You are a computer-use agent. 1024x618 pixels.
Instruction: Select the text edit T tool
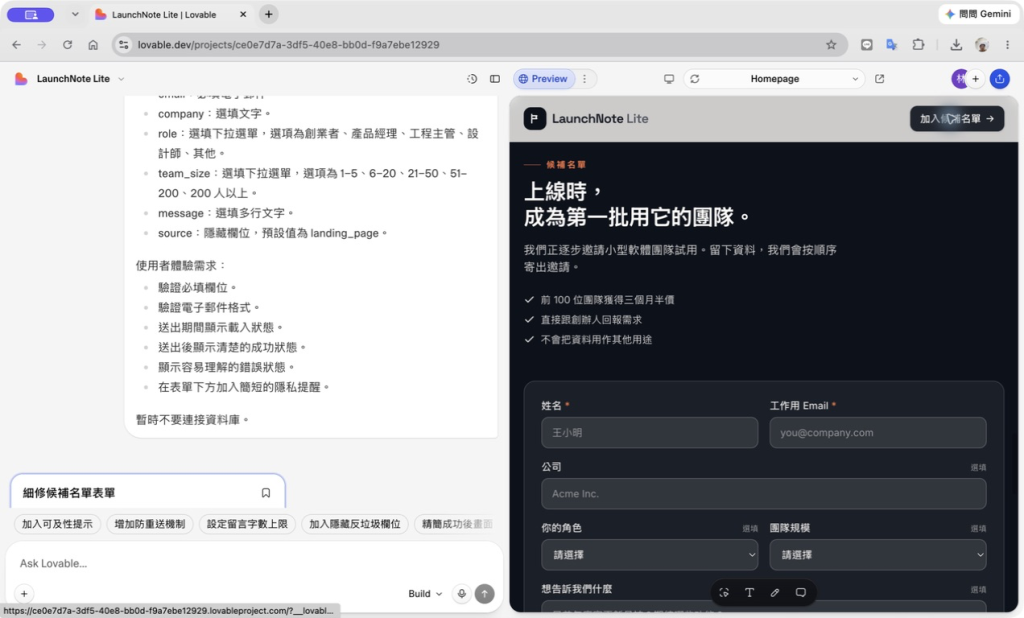749,593
